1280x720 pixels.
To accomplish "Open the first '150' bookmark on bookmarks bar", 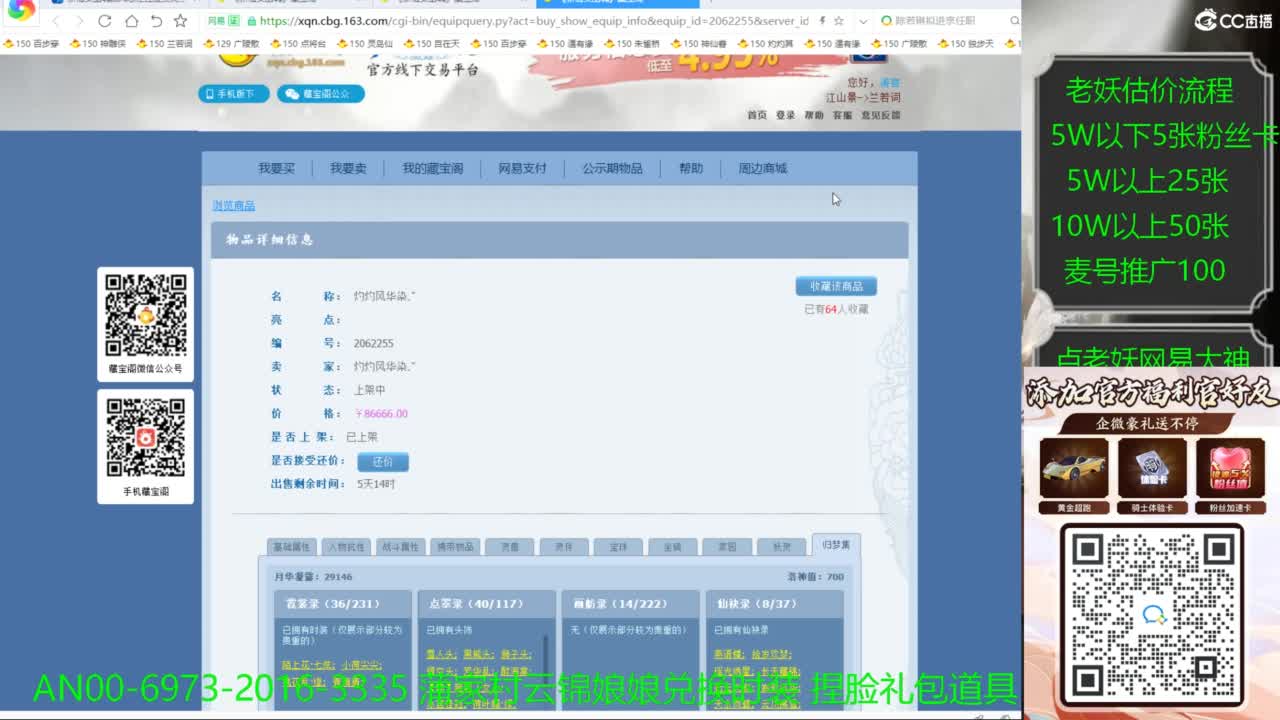I will [32, 44].
